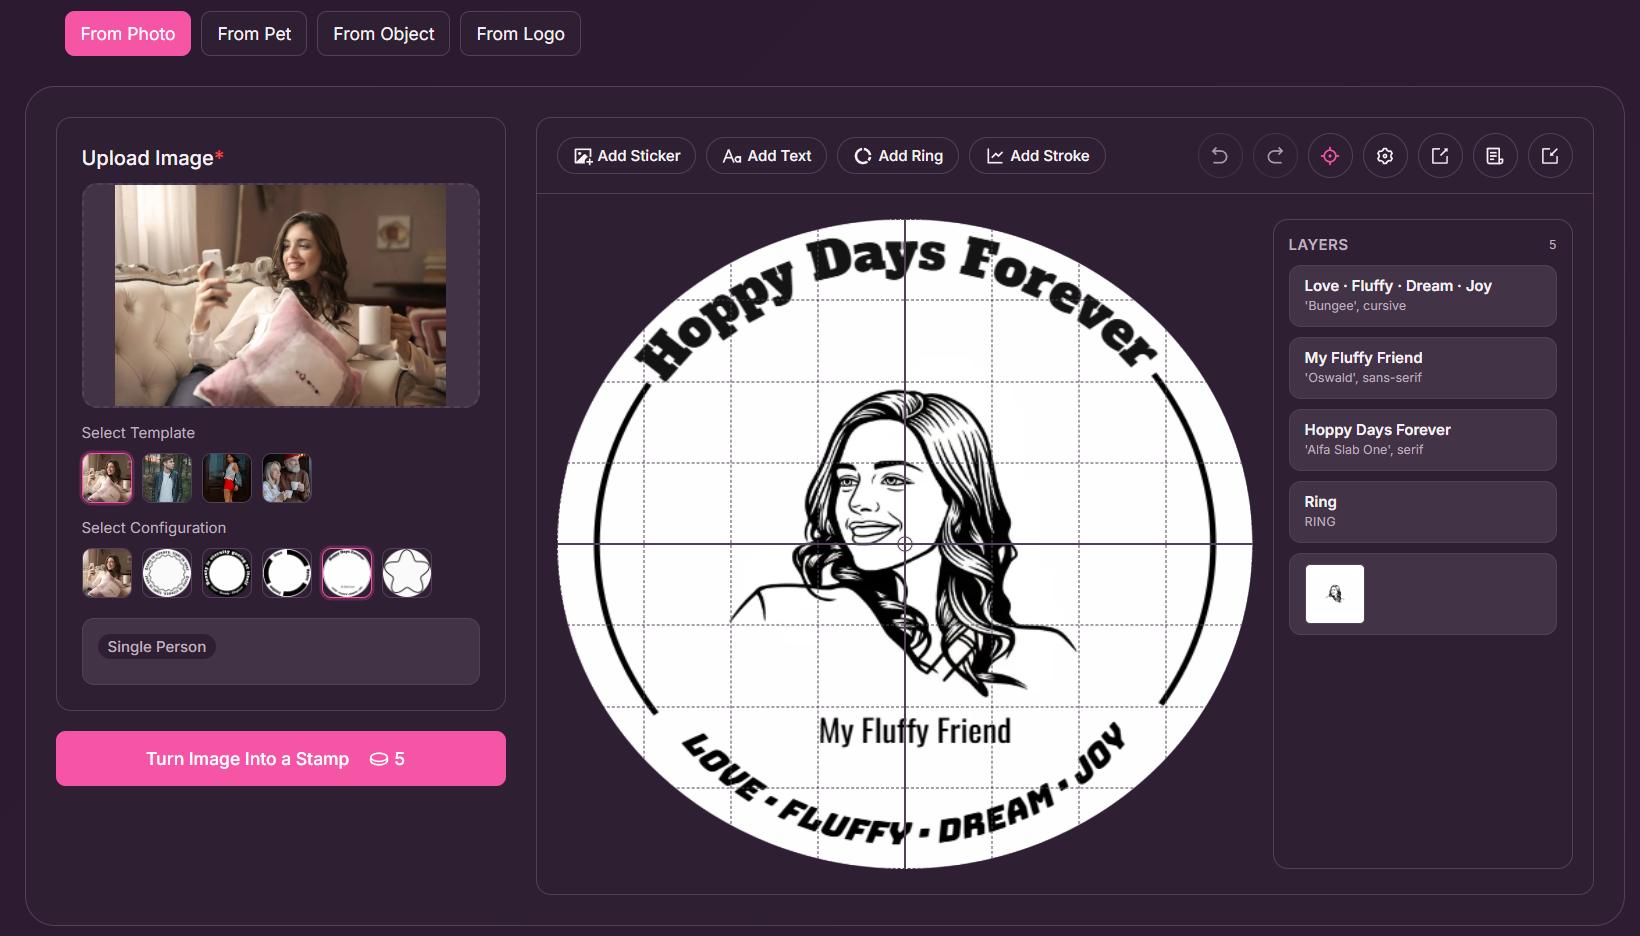Viewport: 1640px width, 936px height.
Task: Choose the elderly couple template thumbnail
Action: pyautogui.click(x=287, y=478)
